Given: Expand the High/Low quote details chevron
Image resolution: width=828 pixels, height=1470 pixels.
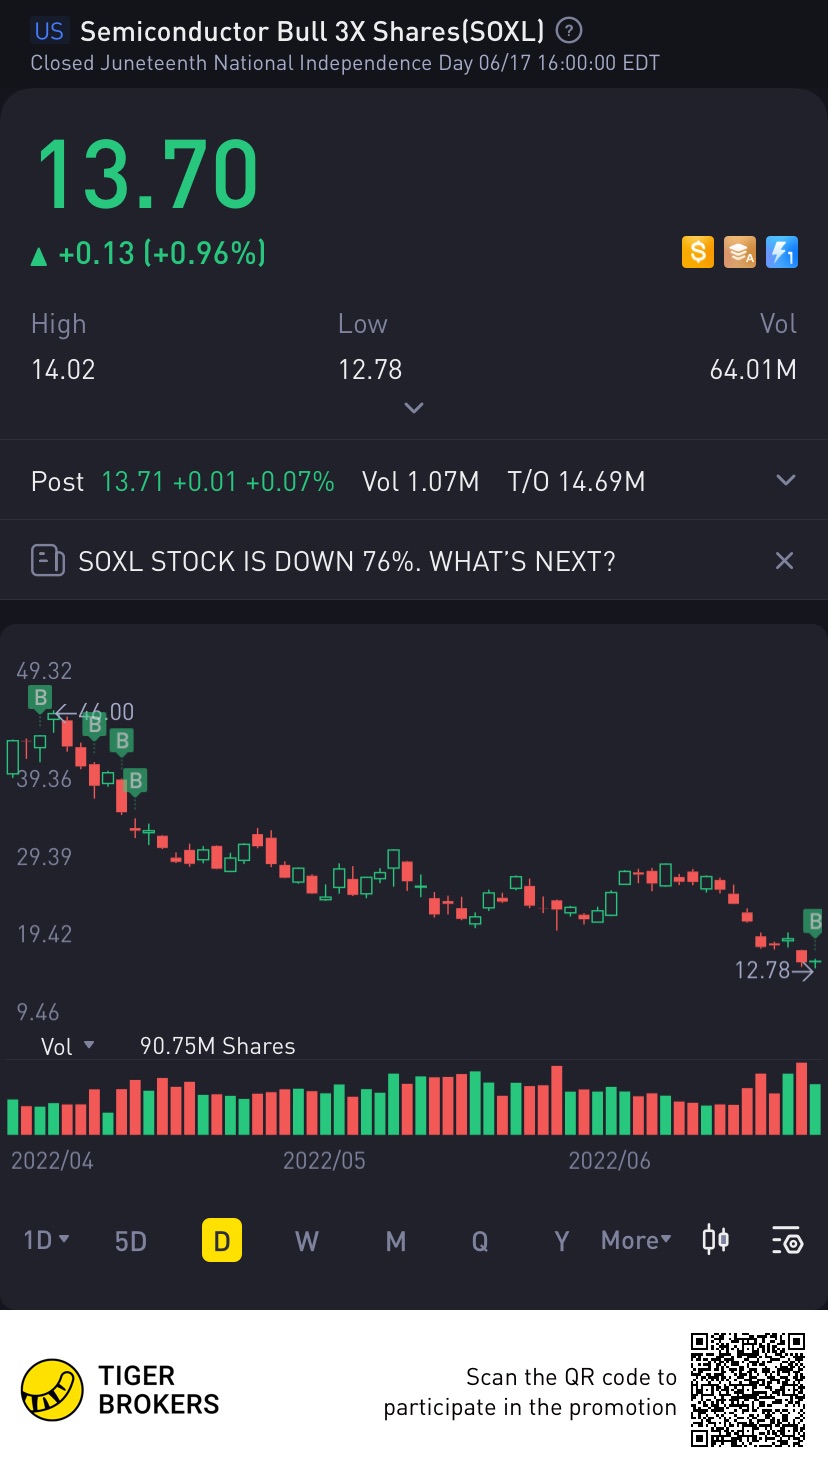Looking at the screenshot, I should point(414,407).
